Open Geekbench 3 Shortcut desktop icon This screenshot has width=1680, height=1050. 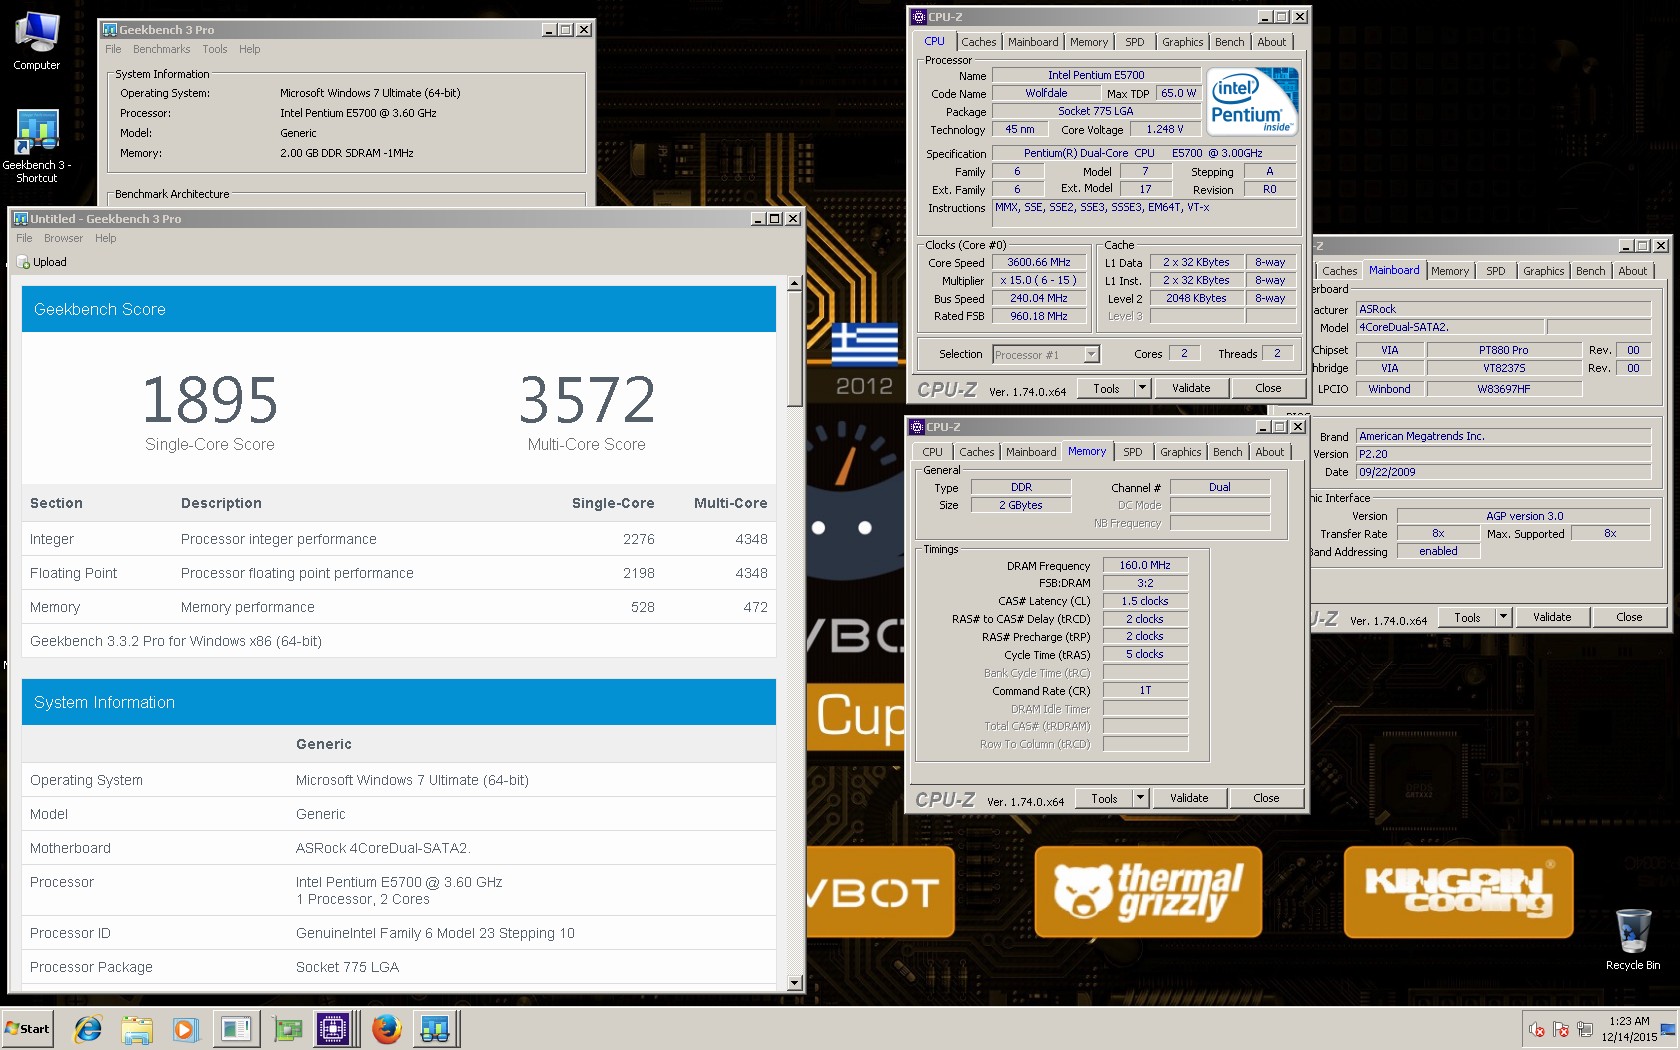click(36, 145)
